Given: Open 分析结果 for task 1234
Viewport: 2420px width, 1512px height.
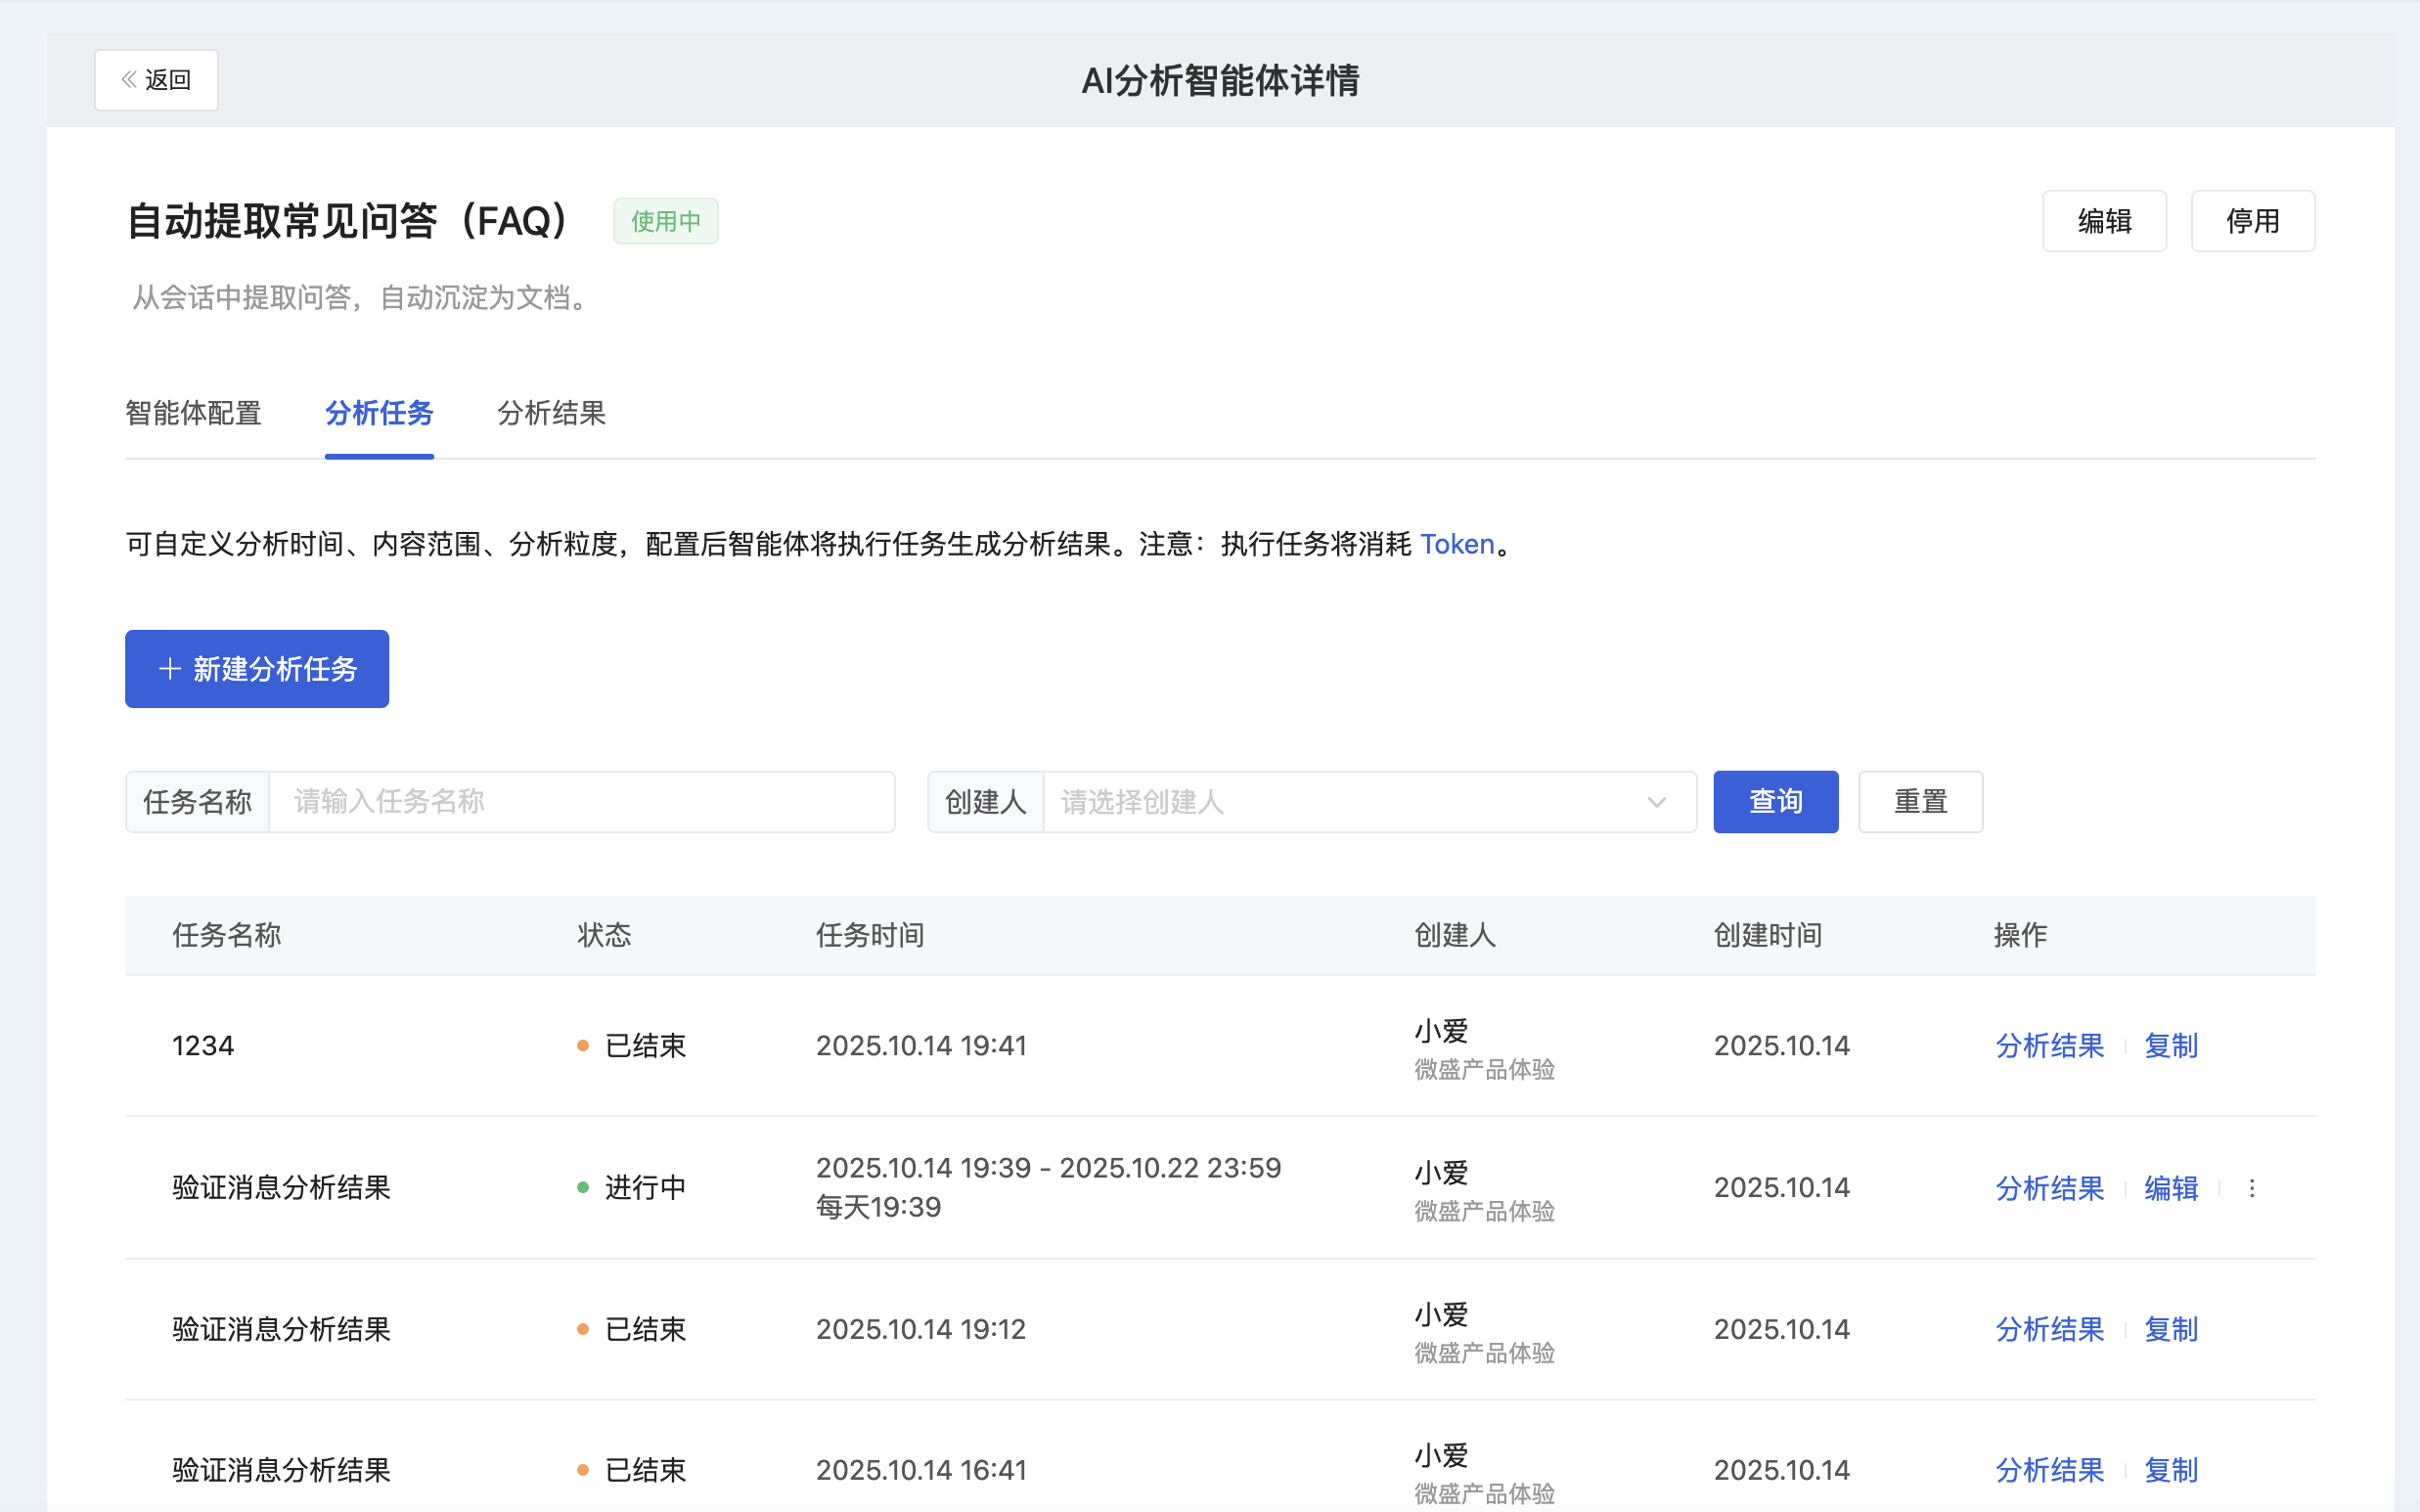Looking at the screenshot, I should pos(2050,1046).
